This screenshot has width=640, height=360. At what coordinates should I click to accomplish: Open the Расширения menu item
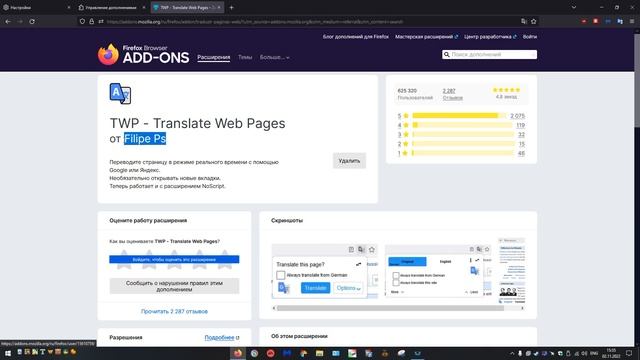pyautogui.click(x=213, y=57)
